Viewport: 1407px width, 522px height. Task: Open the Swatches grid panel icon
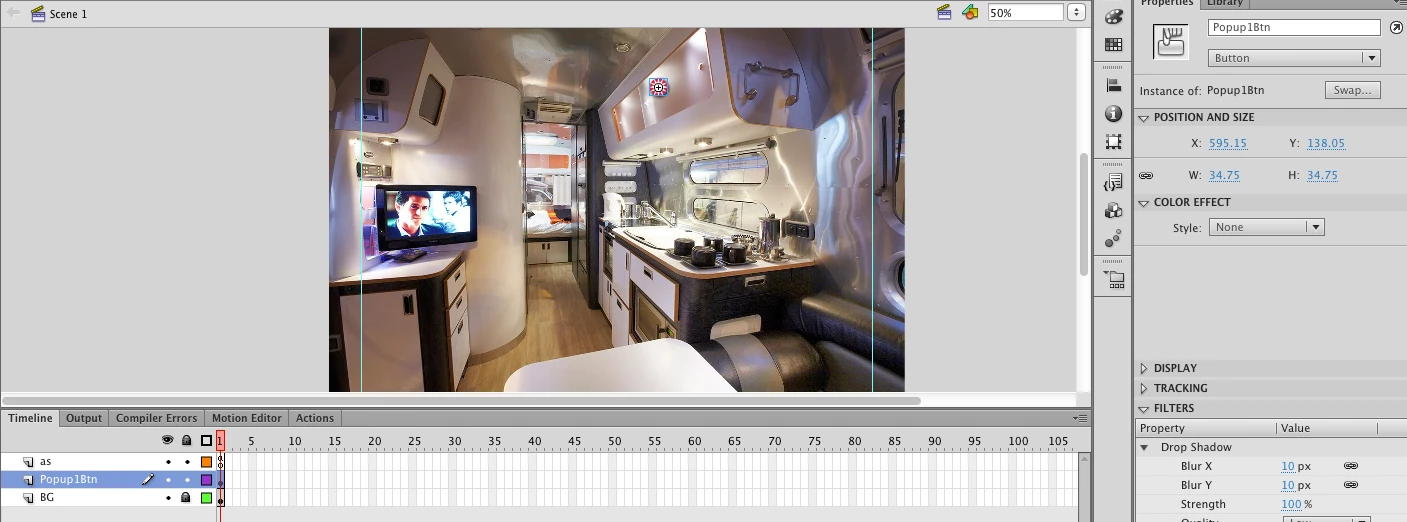(1113, 45)
